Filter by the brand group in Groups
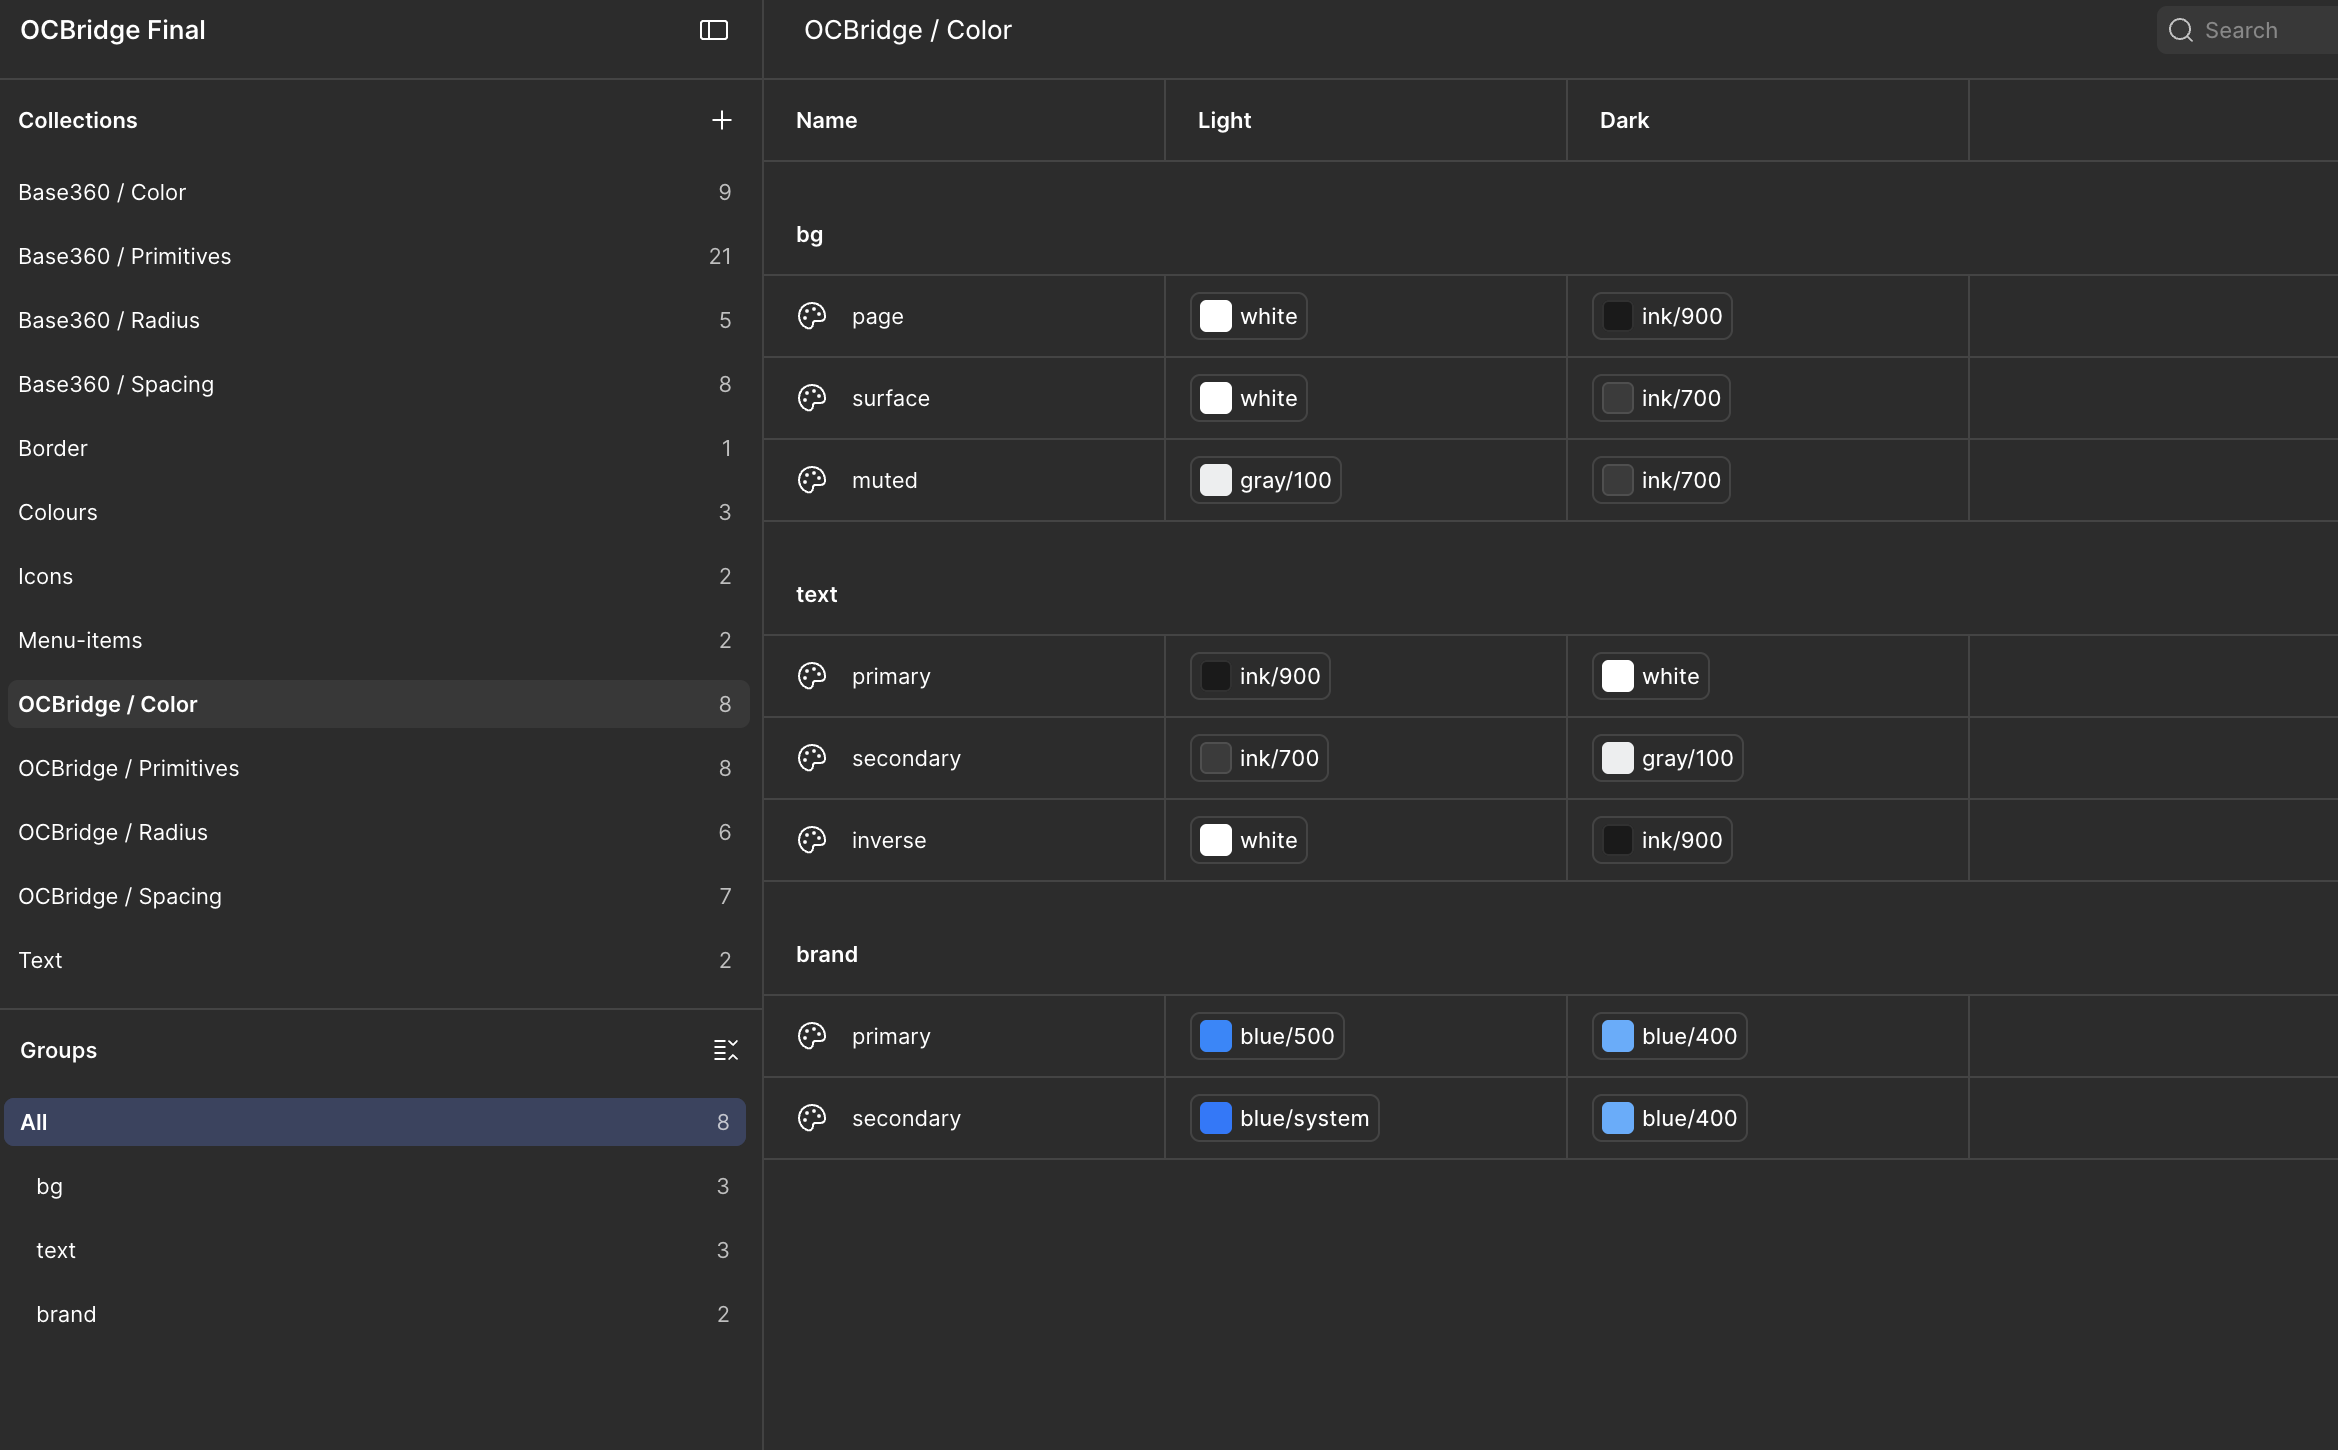 [x=375, y=1314]
